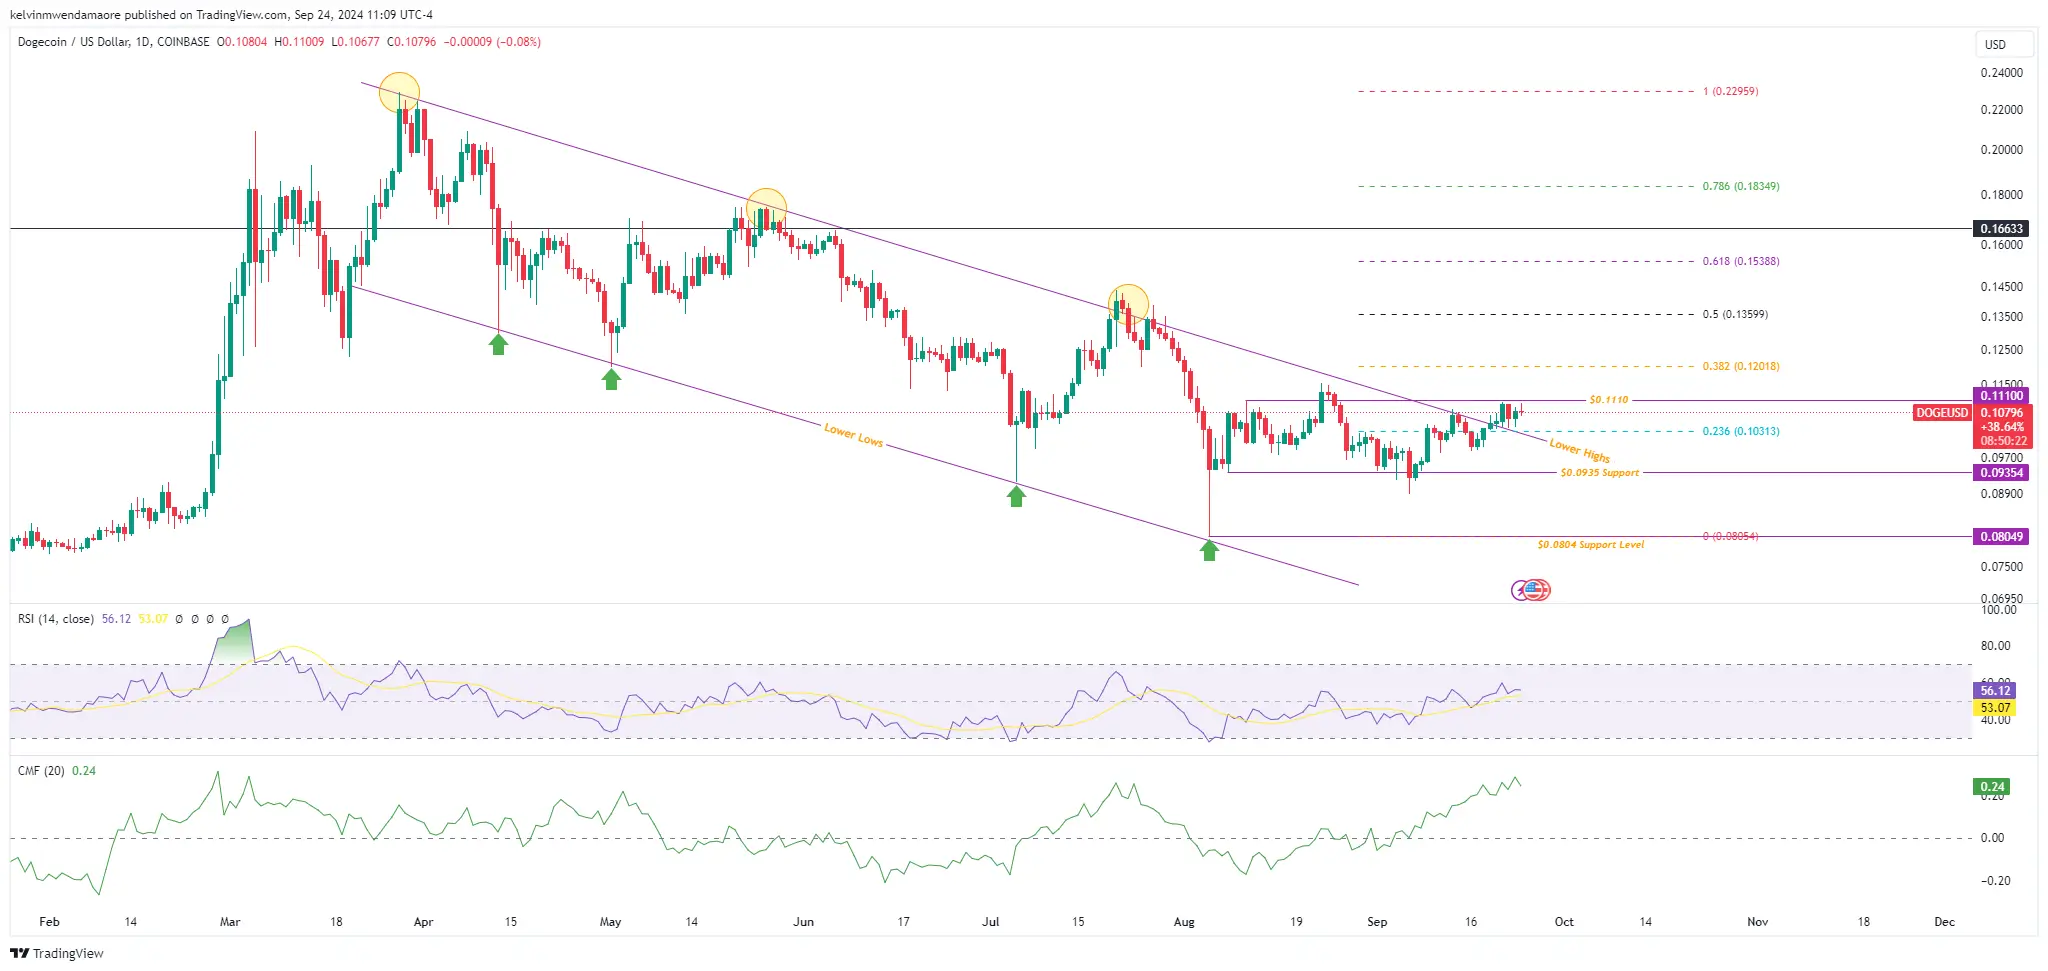Image resolution: width=2048 pixels, height=971 pixels.
Task: Click the 100.00 RSI axis label
Action: [1999, 610]
